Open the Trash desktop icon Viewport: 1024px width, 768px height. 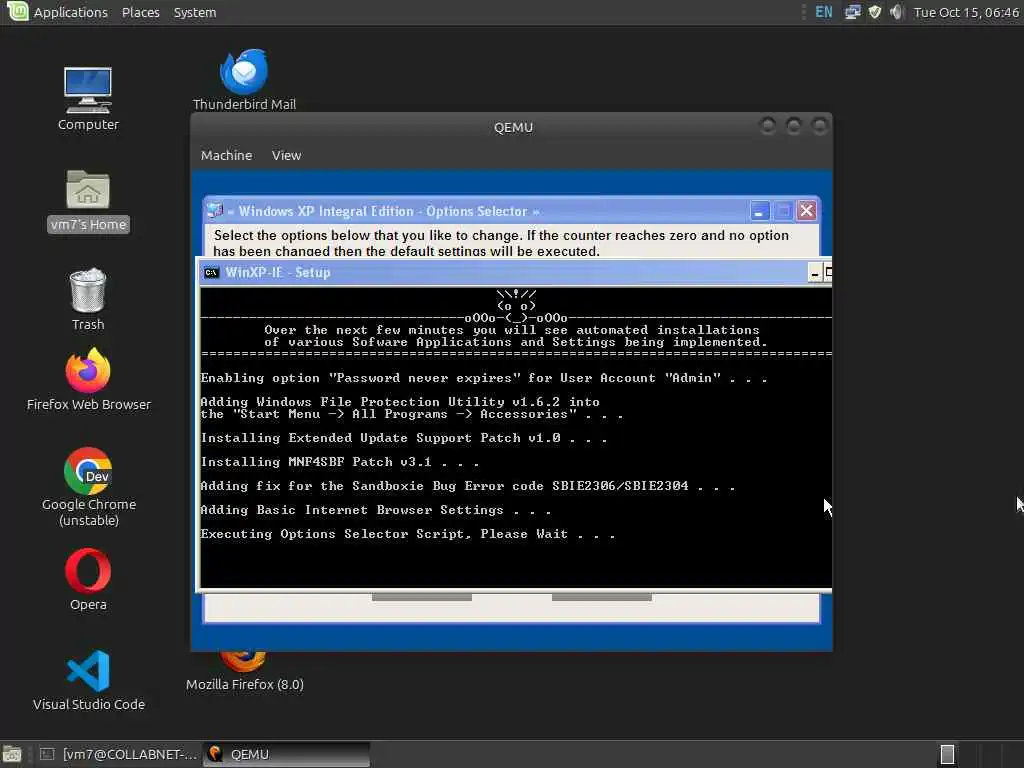(x=88, y=290)
